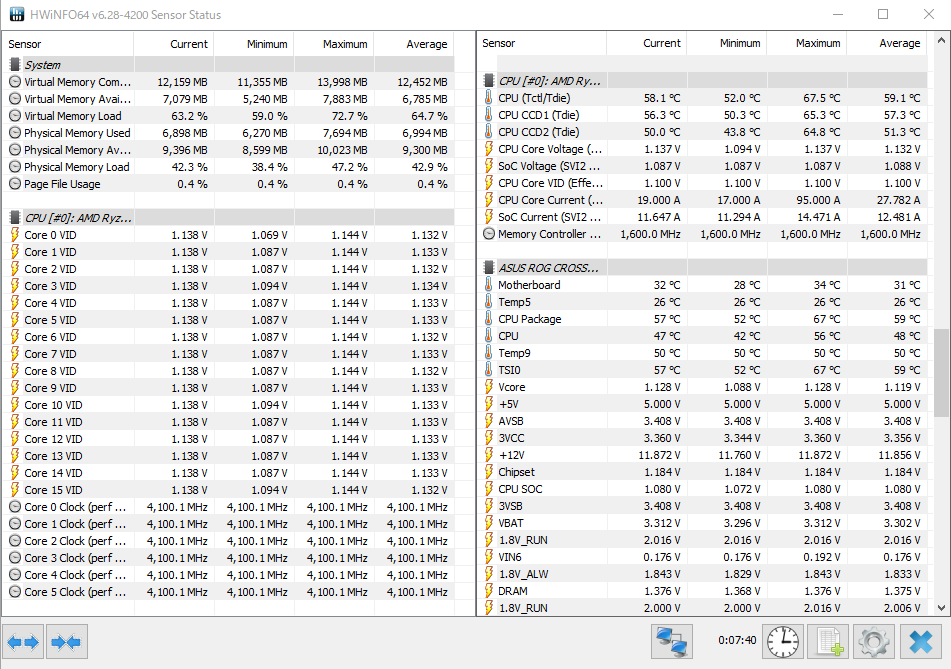
Task: Click the shrink layout arrows button
Action: point(67,642)
